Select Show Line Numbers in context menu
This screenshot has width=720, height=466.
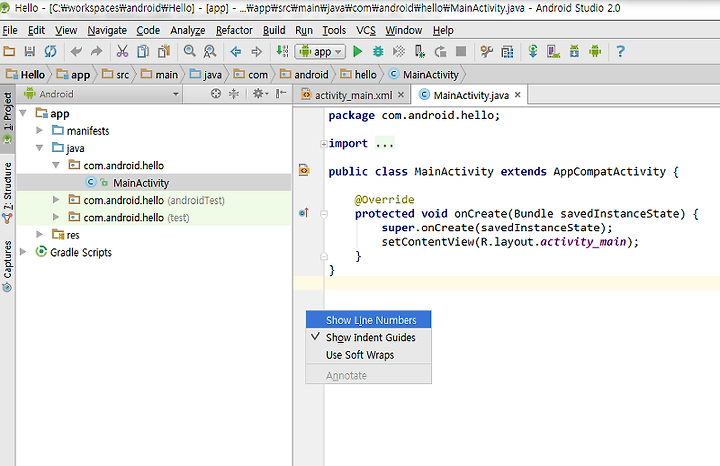point(368,320)
